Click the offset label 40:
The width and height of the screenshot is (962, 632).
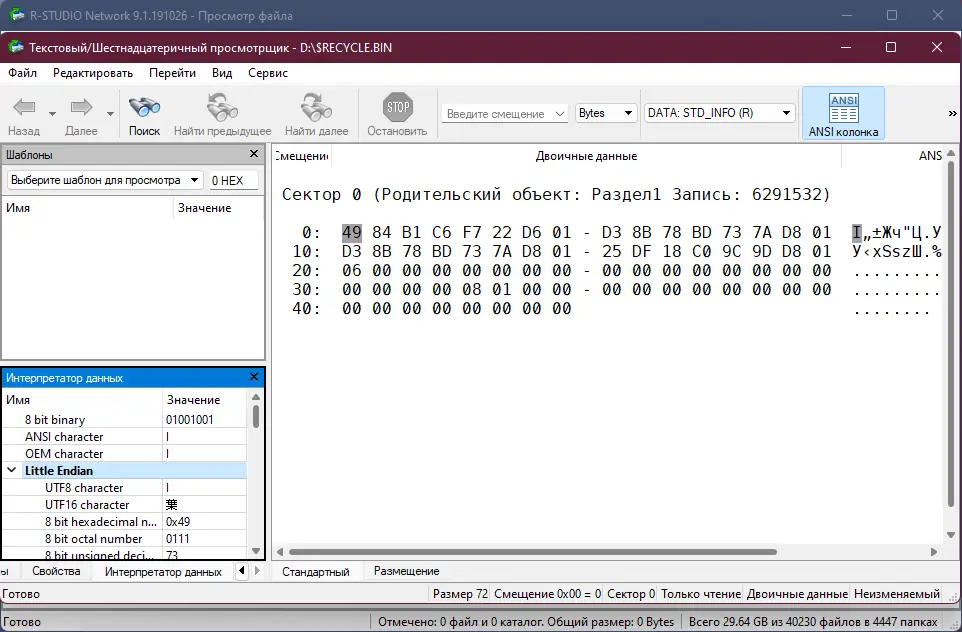[x=306, y=309]
